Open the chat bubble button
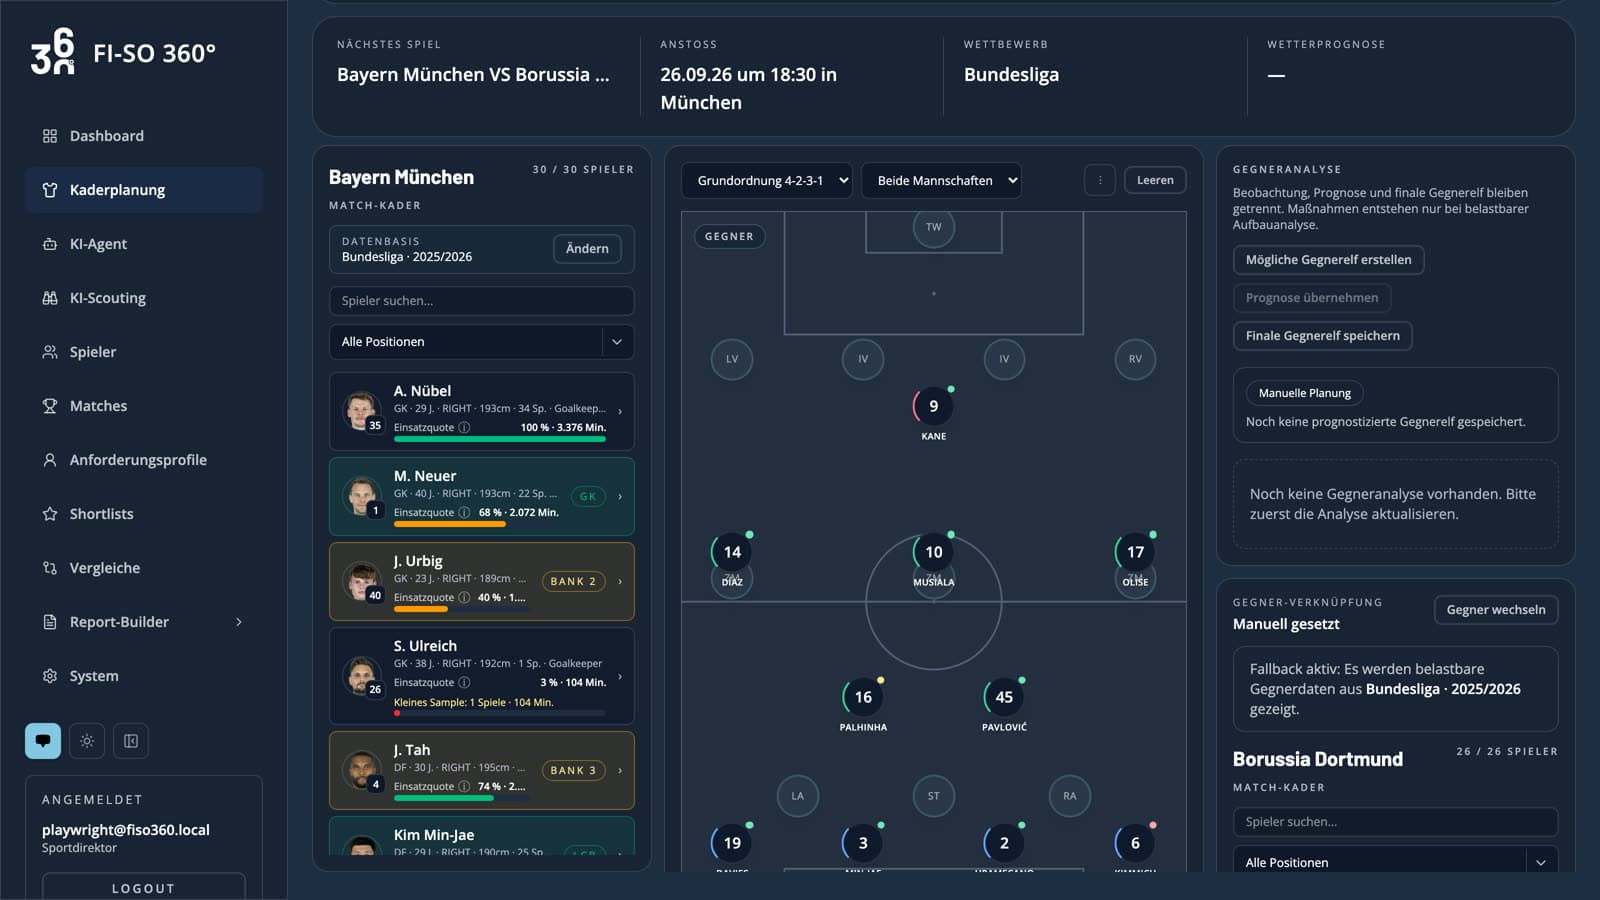Viewport: 1600px width, 900px height. (x=43, y=741)
